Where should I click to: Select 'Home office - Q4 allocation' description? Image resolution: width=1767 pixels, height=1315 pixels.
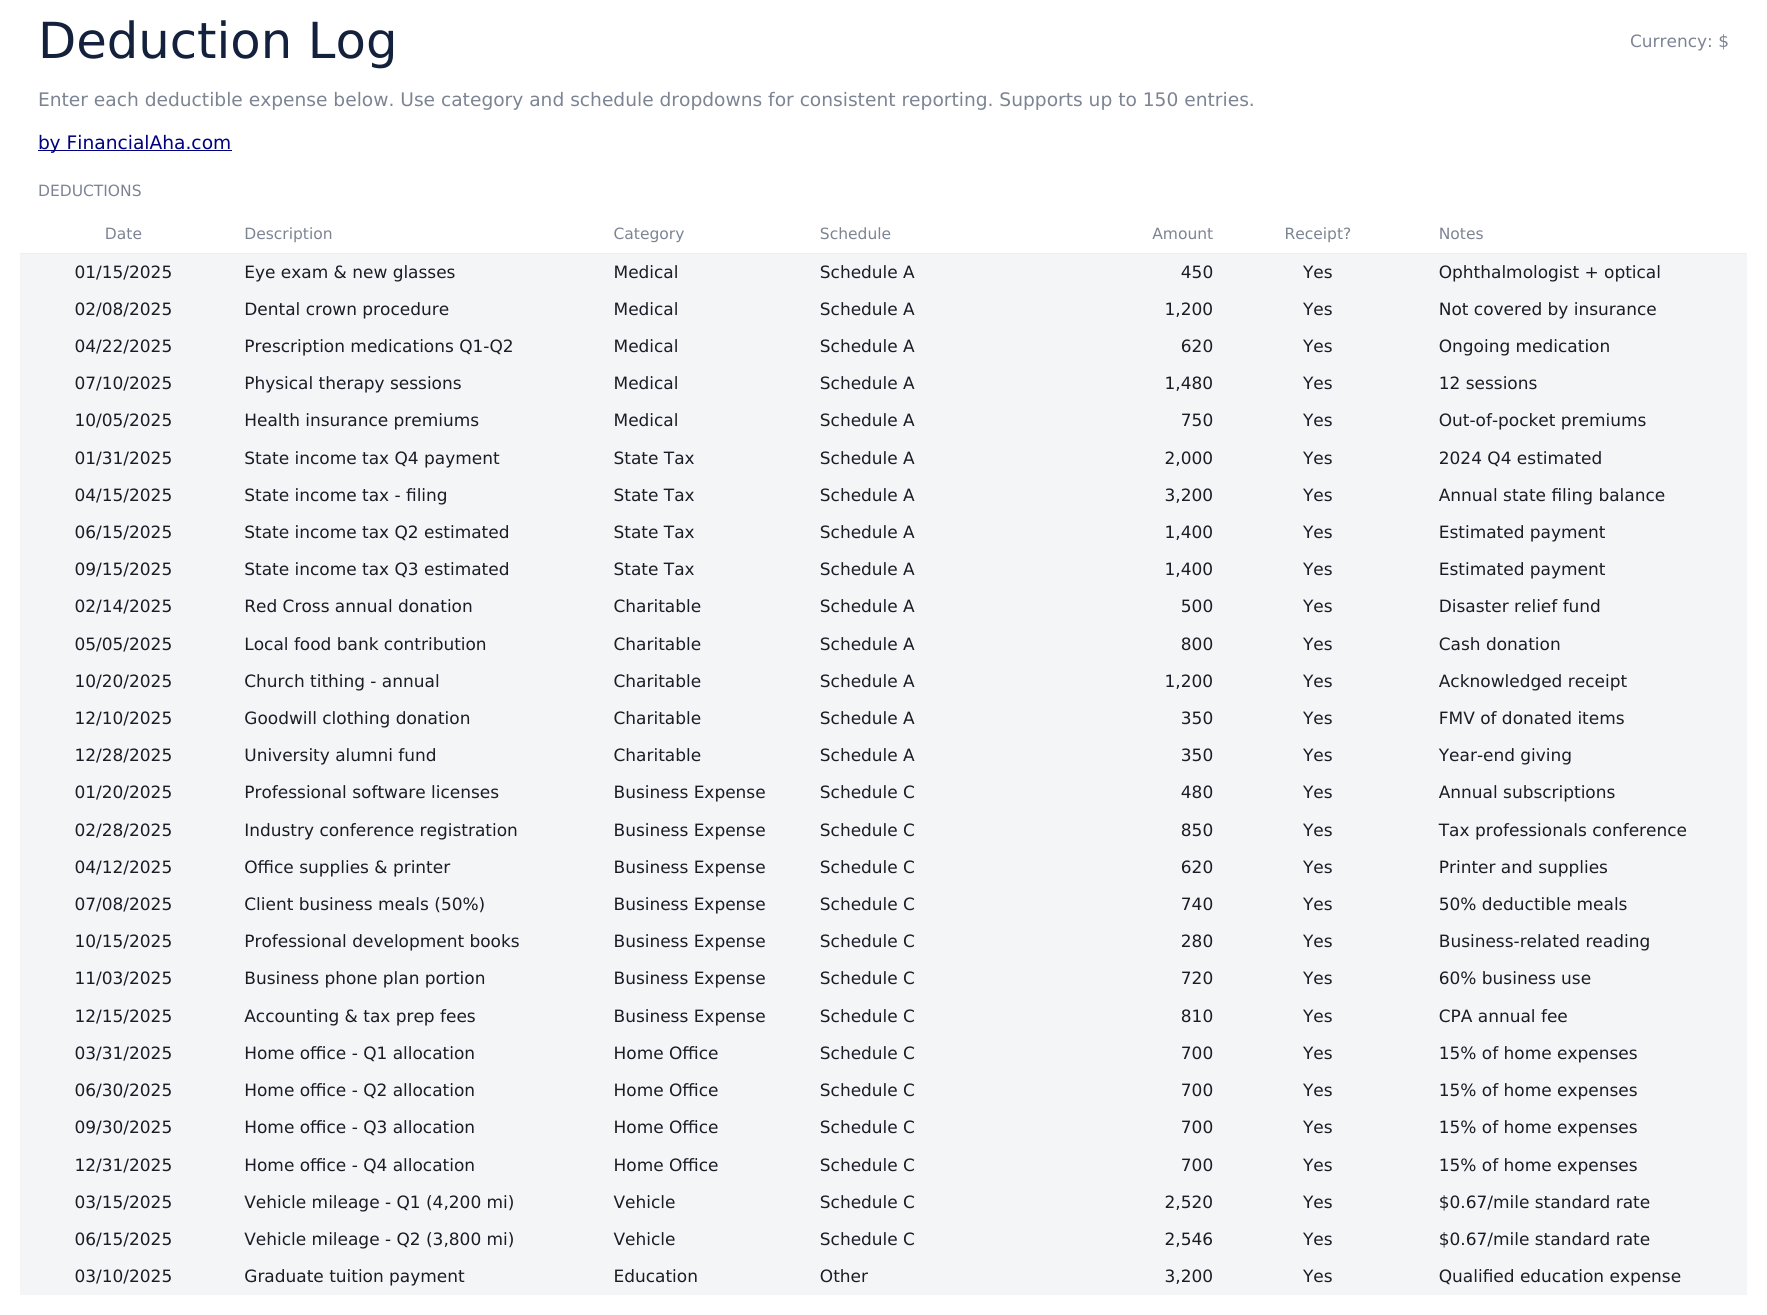tap(359, 1165)
